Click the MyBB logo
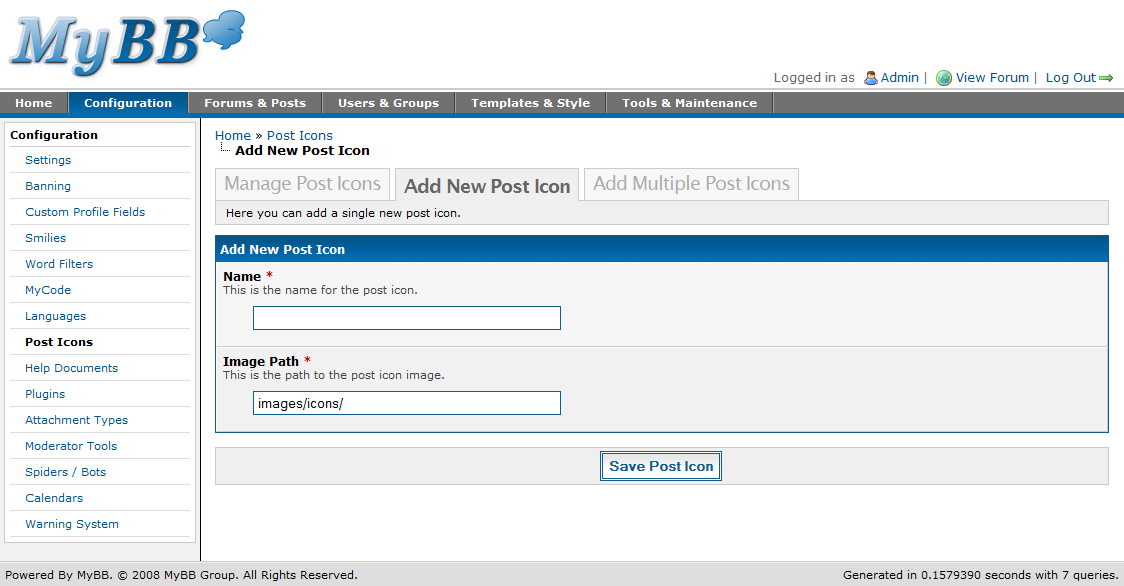Viewport: 1124px width, 586px height. point(125,44)
